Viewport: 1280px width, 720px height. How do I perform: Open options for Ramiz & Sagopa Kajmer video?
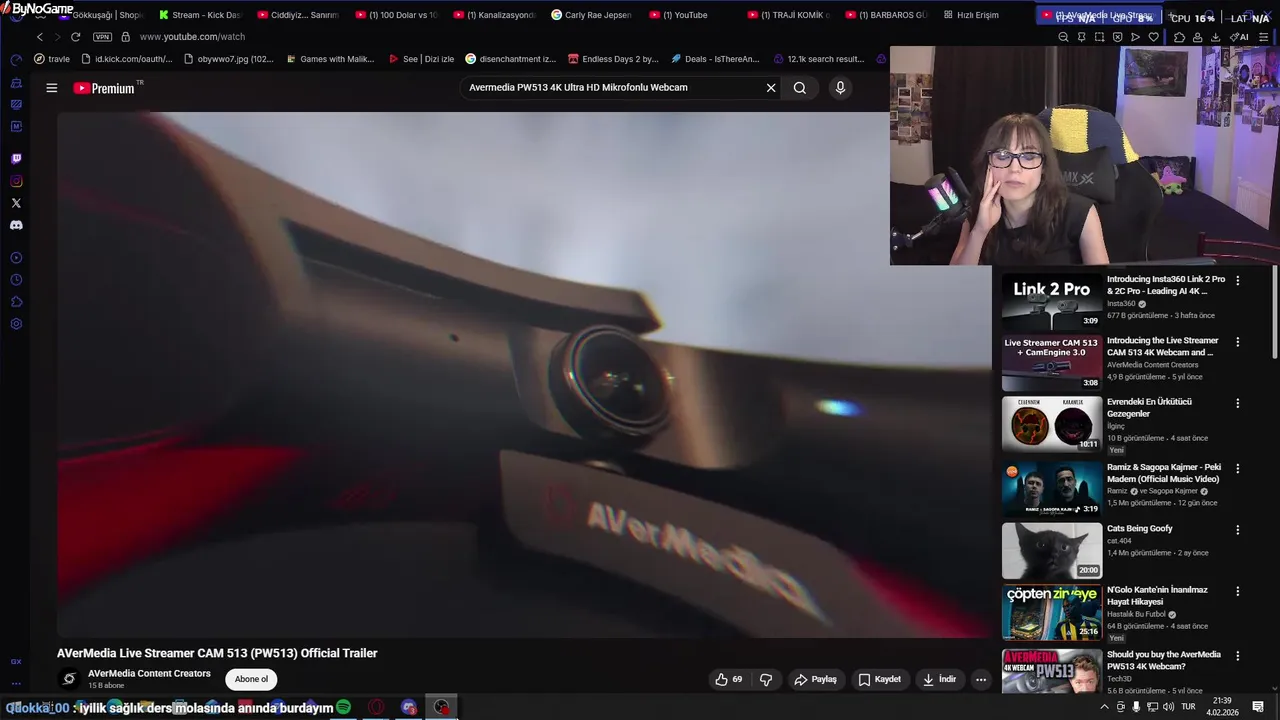tap(1237, 468)
